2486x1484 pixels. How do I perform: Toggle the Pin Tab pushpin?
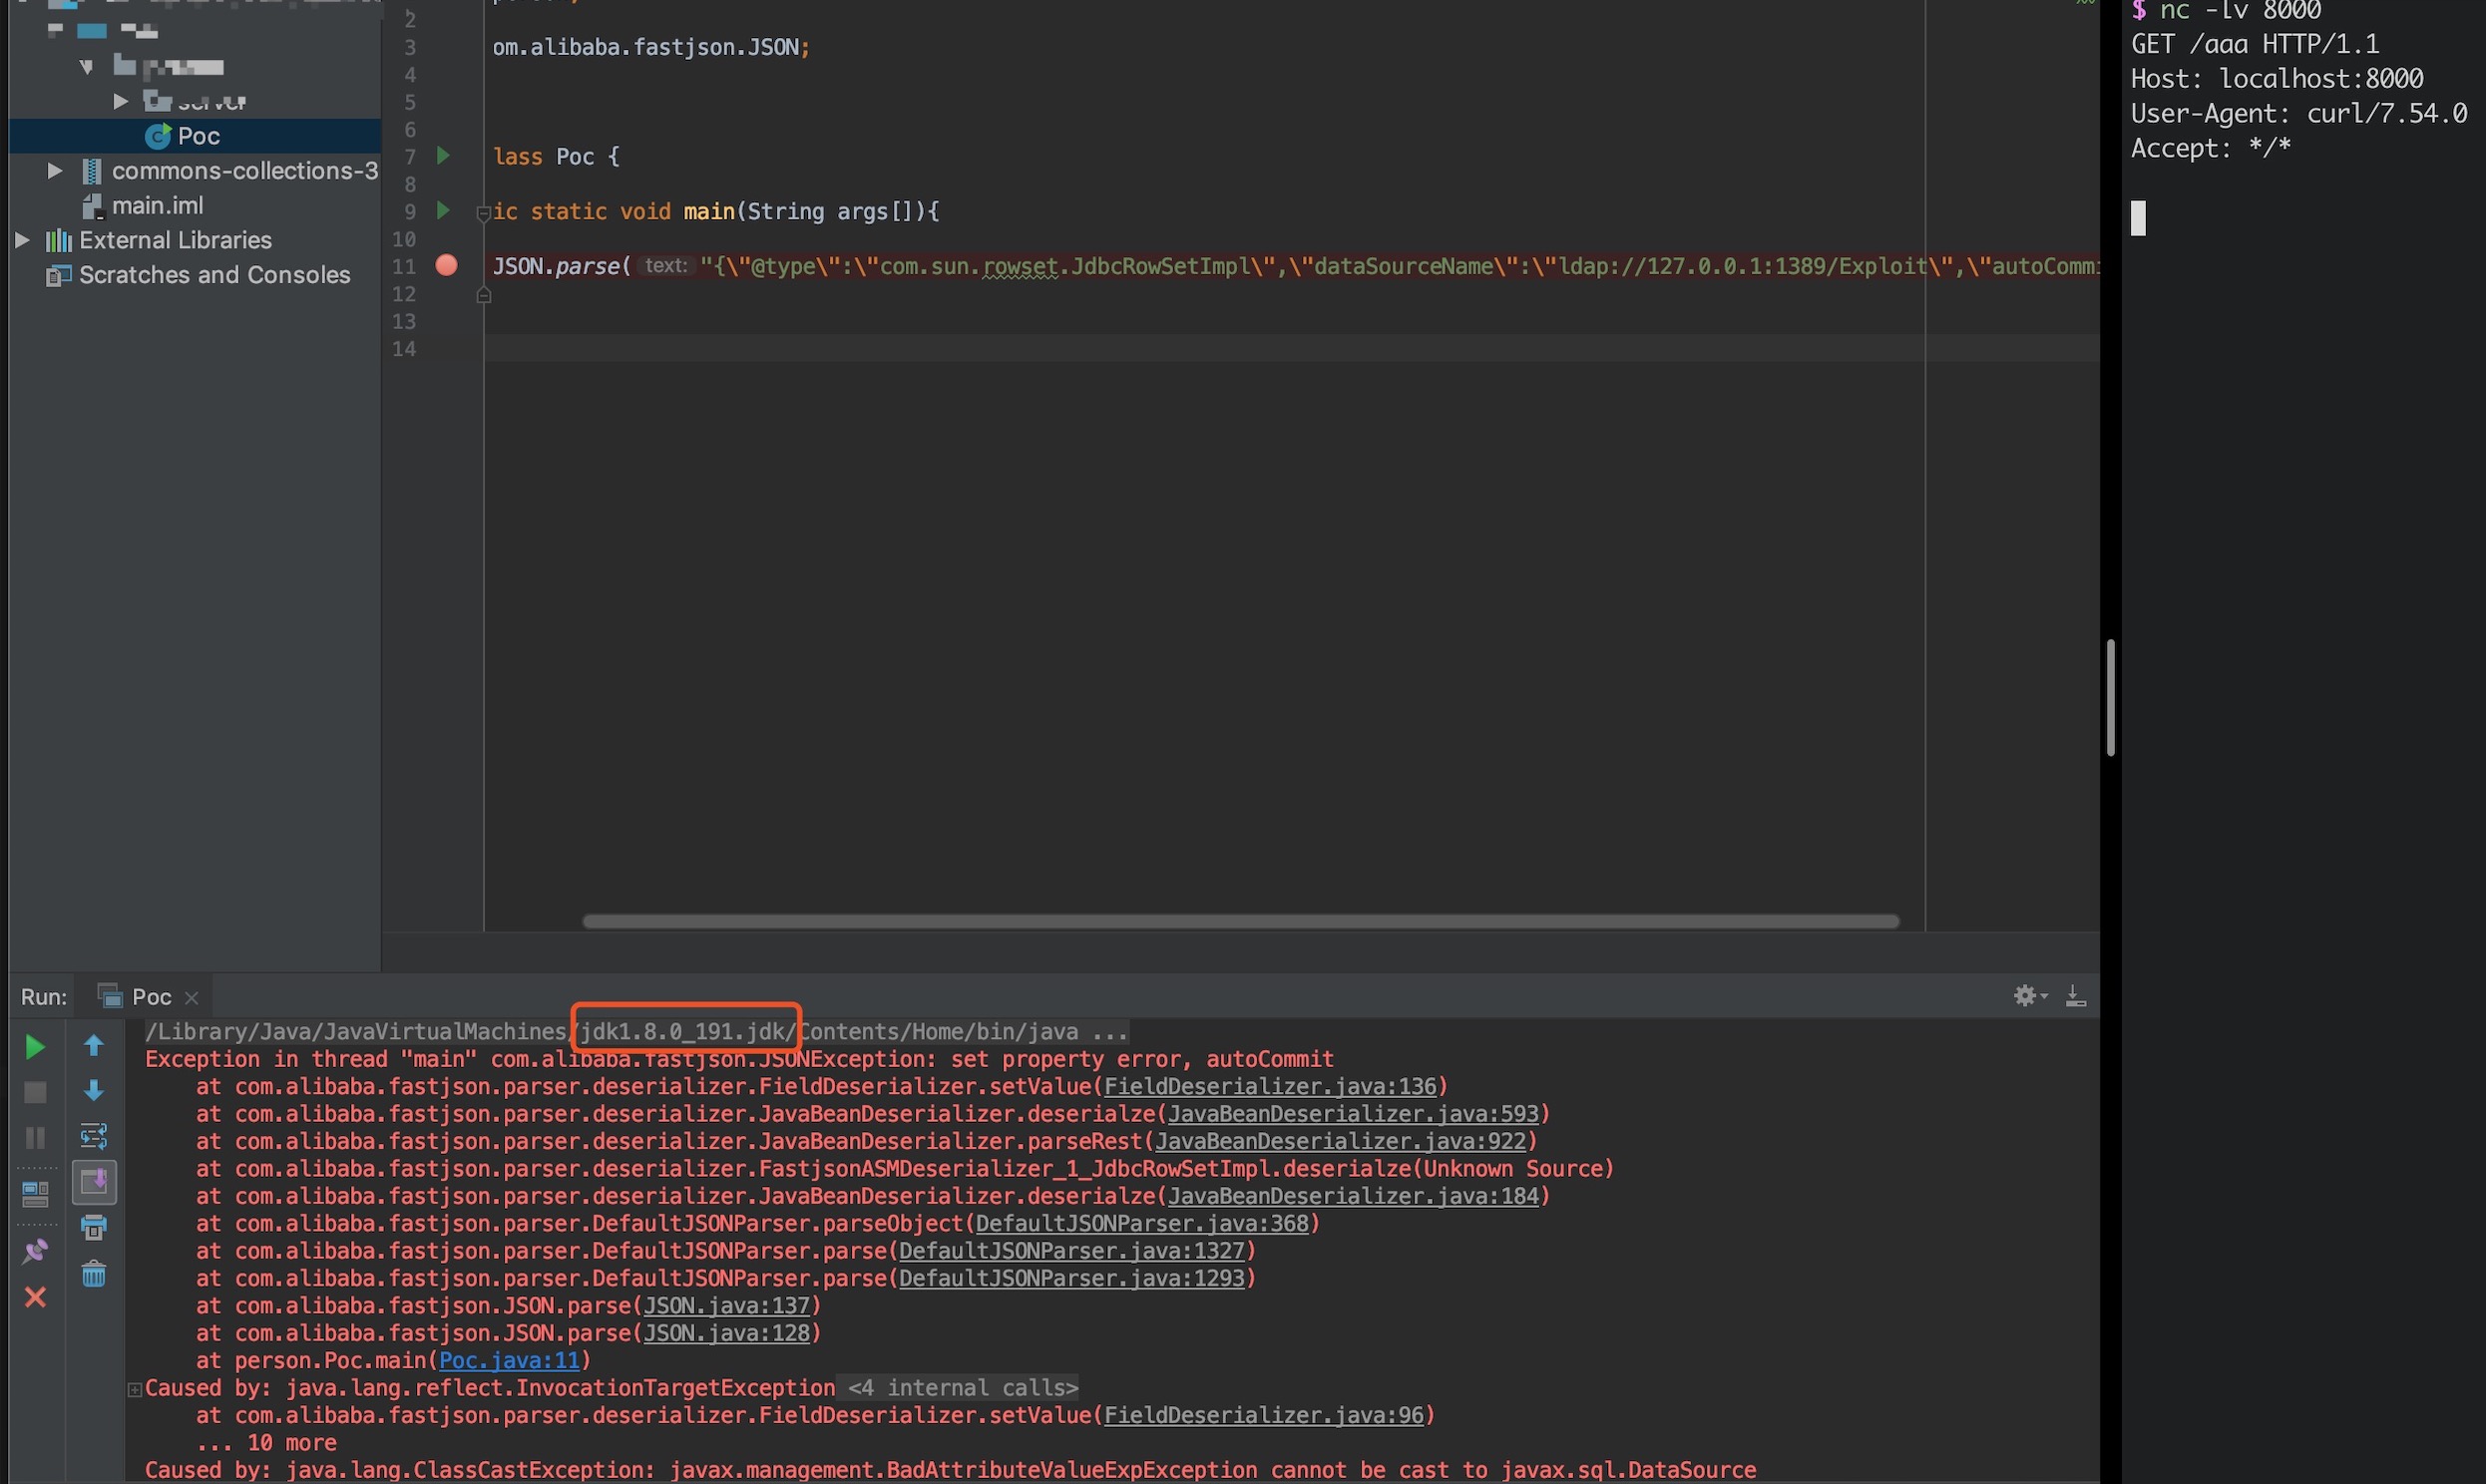(35, 1252)
